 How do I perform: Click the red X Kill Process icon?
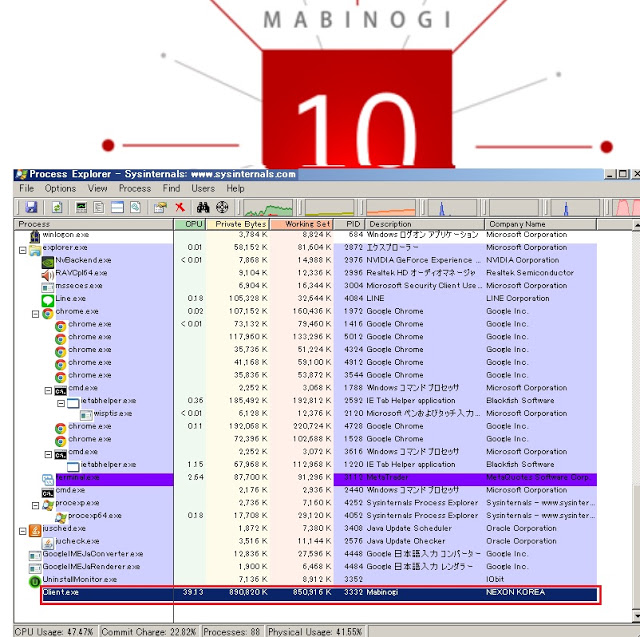[180, 207]
